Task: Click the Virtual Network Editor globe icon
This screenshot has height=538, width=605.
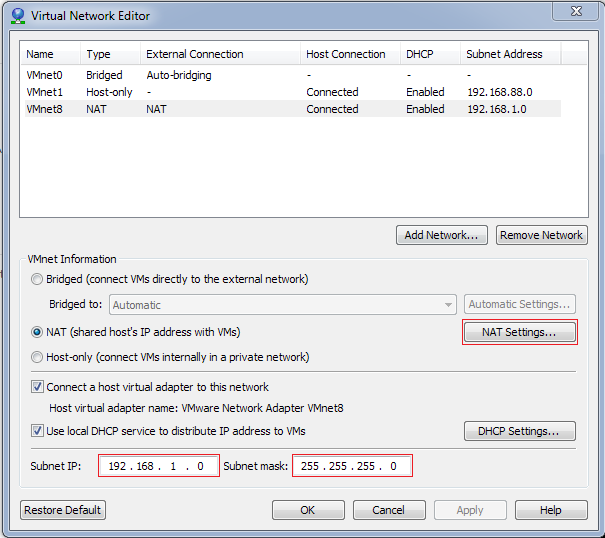Action: coord(18,16)
